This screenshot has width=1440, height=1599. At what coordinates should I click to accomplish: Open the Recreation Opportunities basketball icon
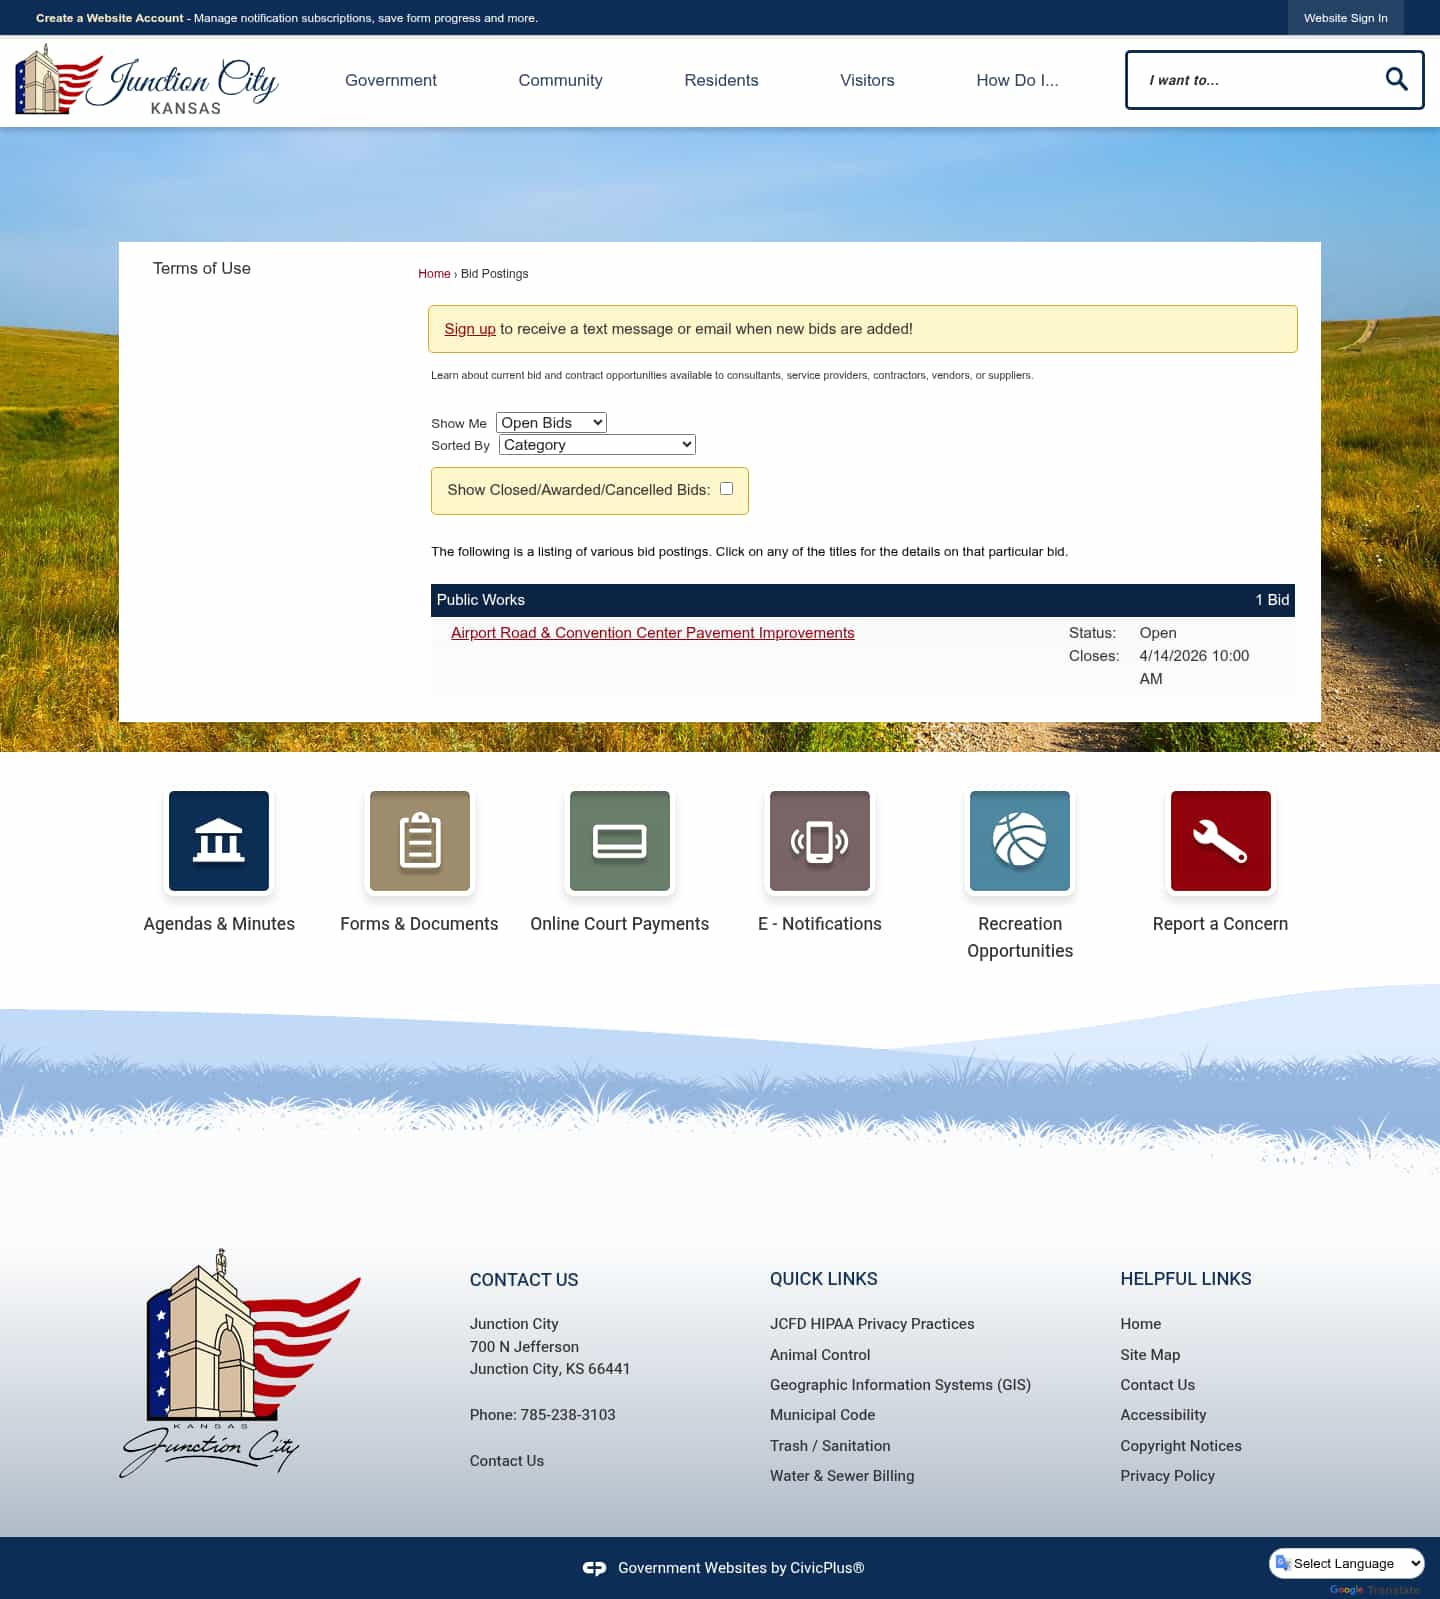tap(1020, 841)
